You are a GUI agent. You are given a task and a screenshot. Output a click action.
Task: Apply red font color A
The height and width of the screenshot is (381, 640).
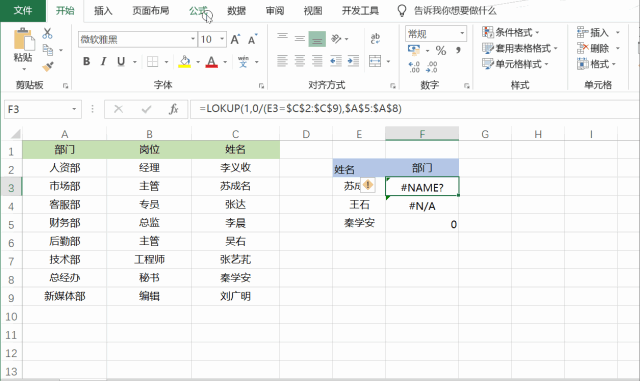[211, 62]
